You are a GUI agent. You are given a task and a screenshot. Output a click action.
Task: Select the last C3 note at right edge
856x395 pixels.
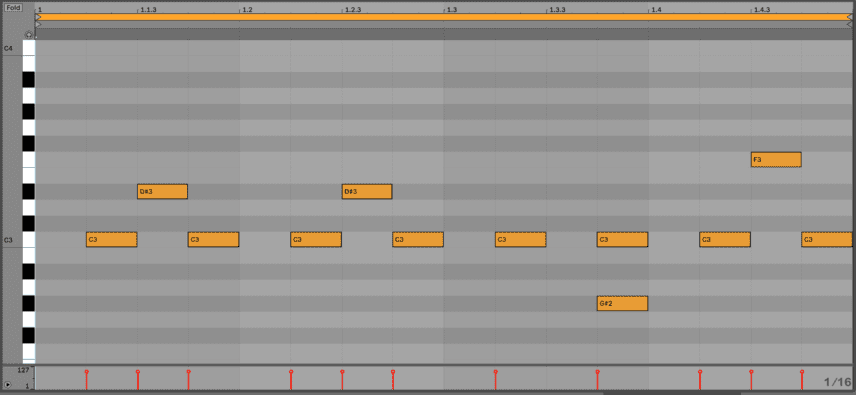pyautogui.click(x=827, y=240)
